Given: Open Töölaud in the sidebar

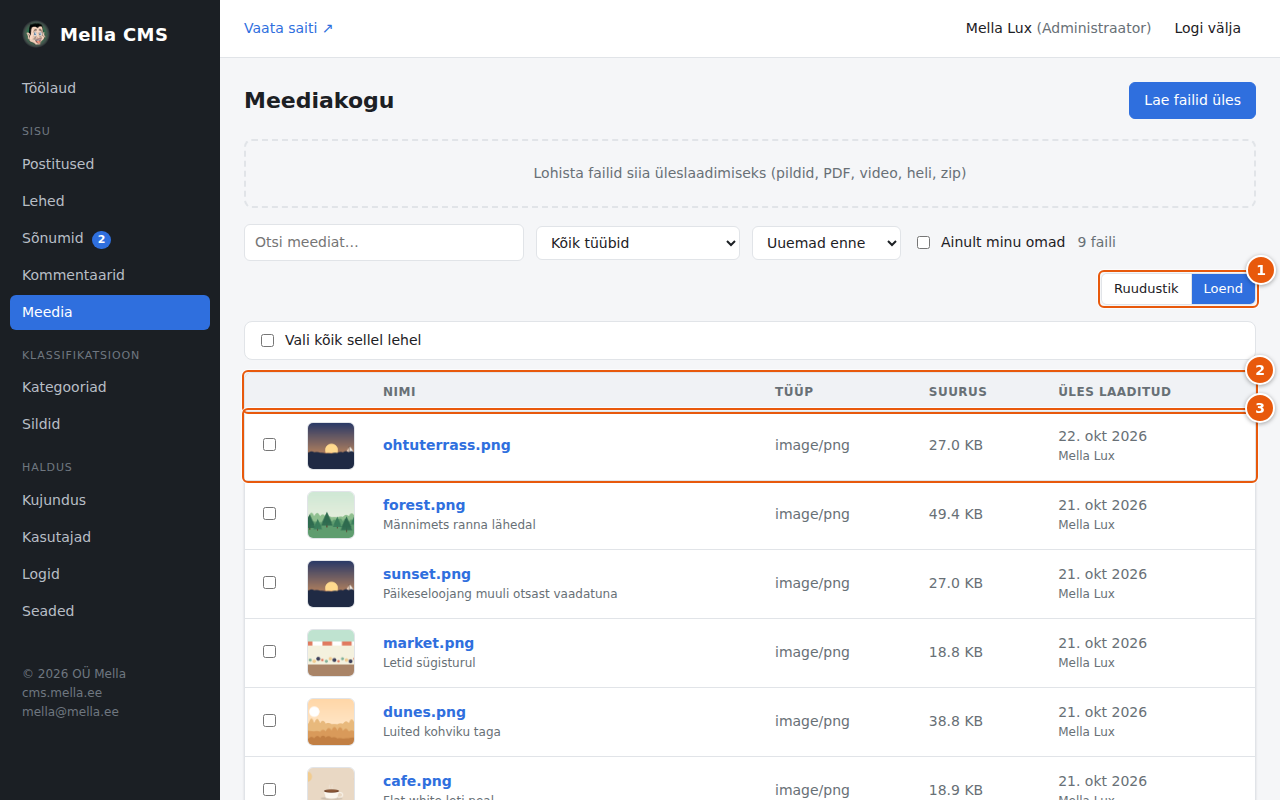Looking at the screenshot, I should (x=110, y=88).
